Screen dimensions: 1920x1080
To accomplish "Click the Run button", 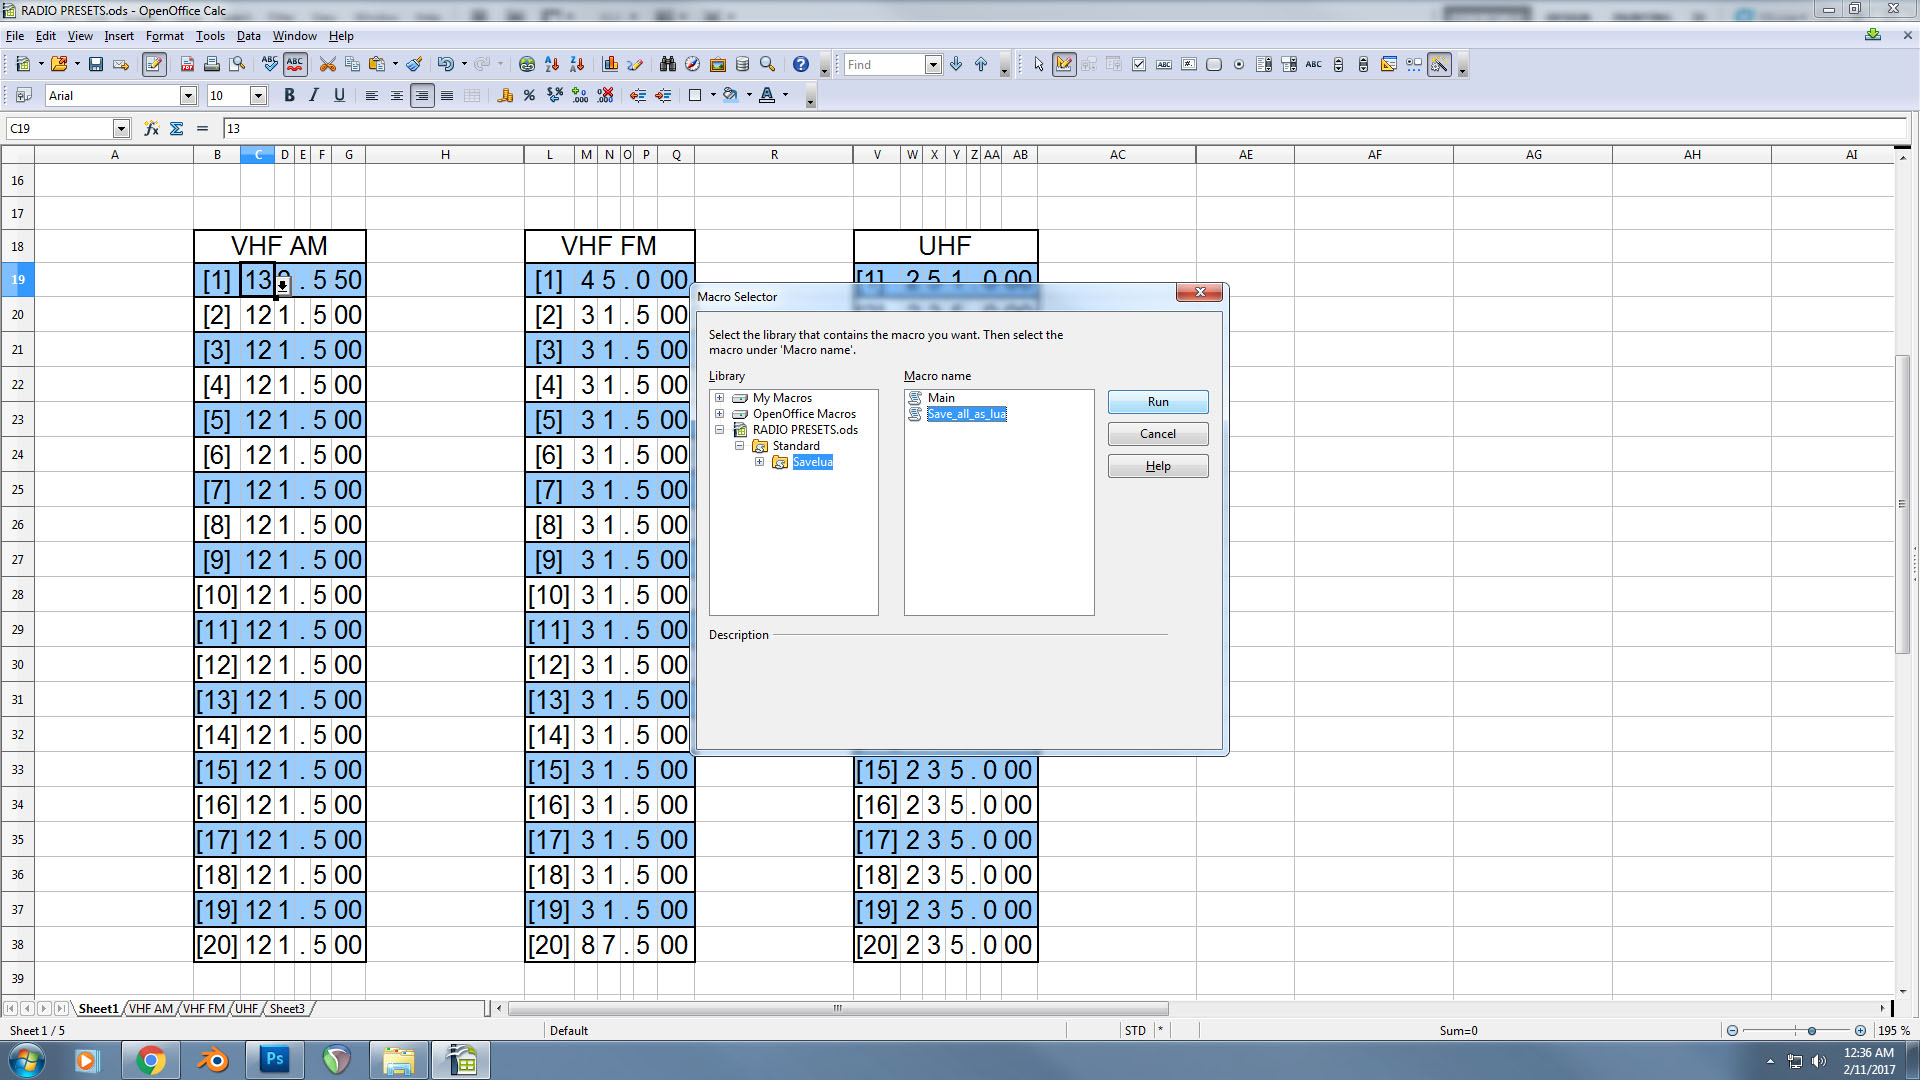I will point(1158,401).
